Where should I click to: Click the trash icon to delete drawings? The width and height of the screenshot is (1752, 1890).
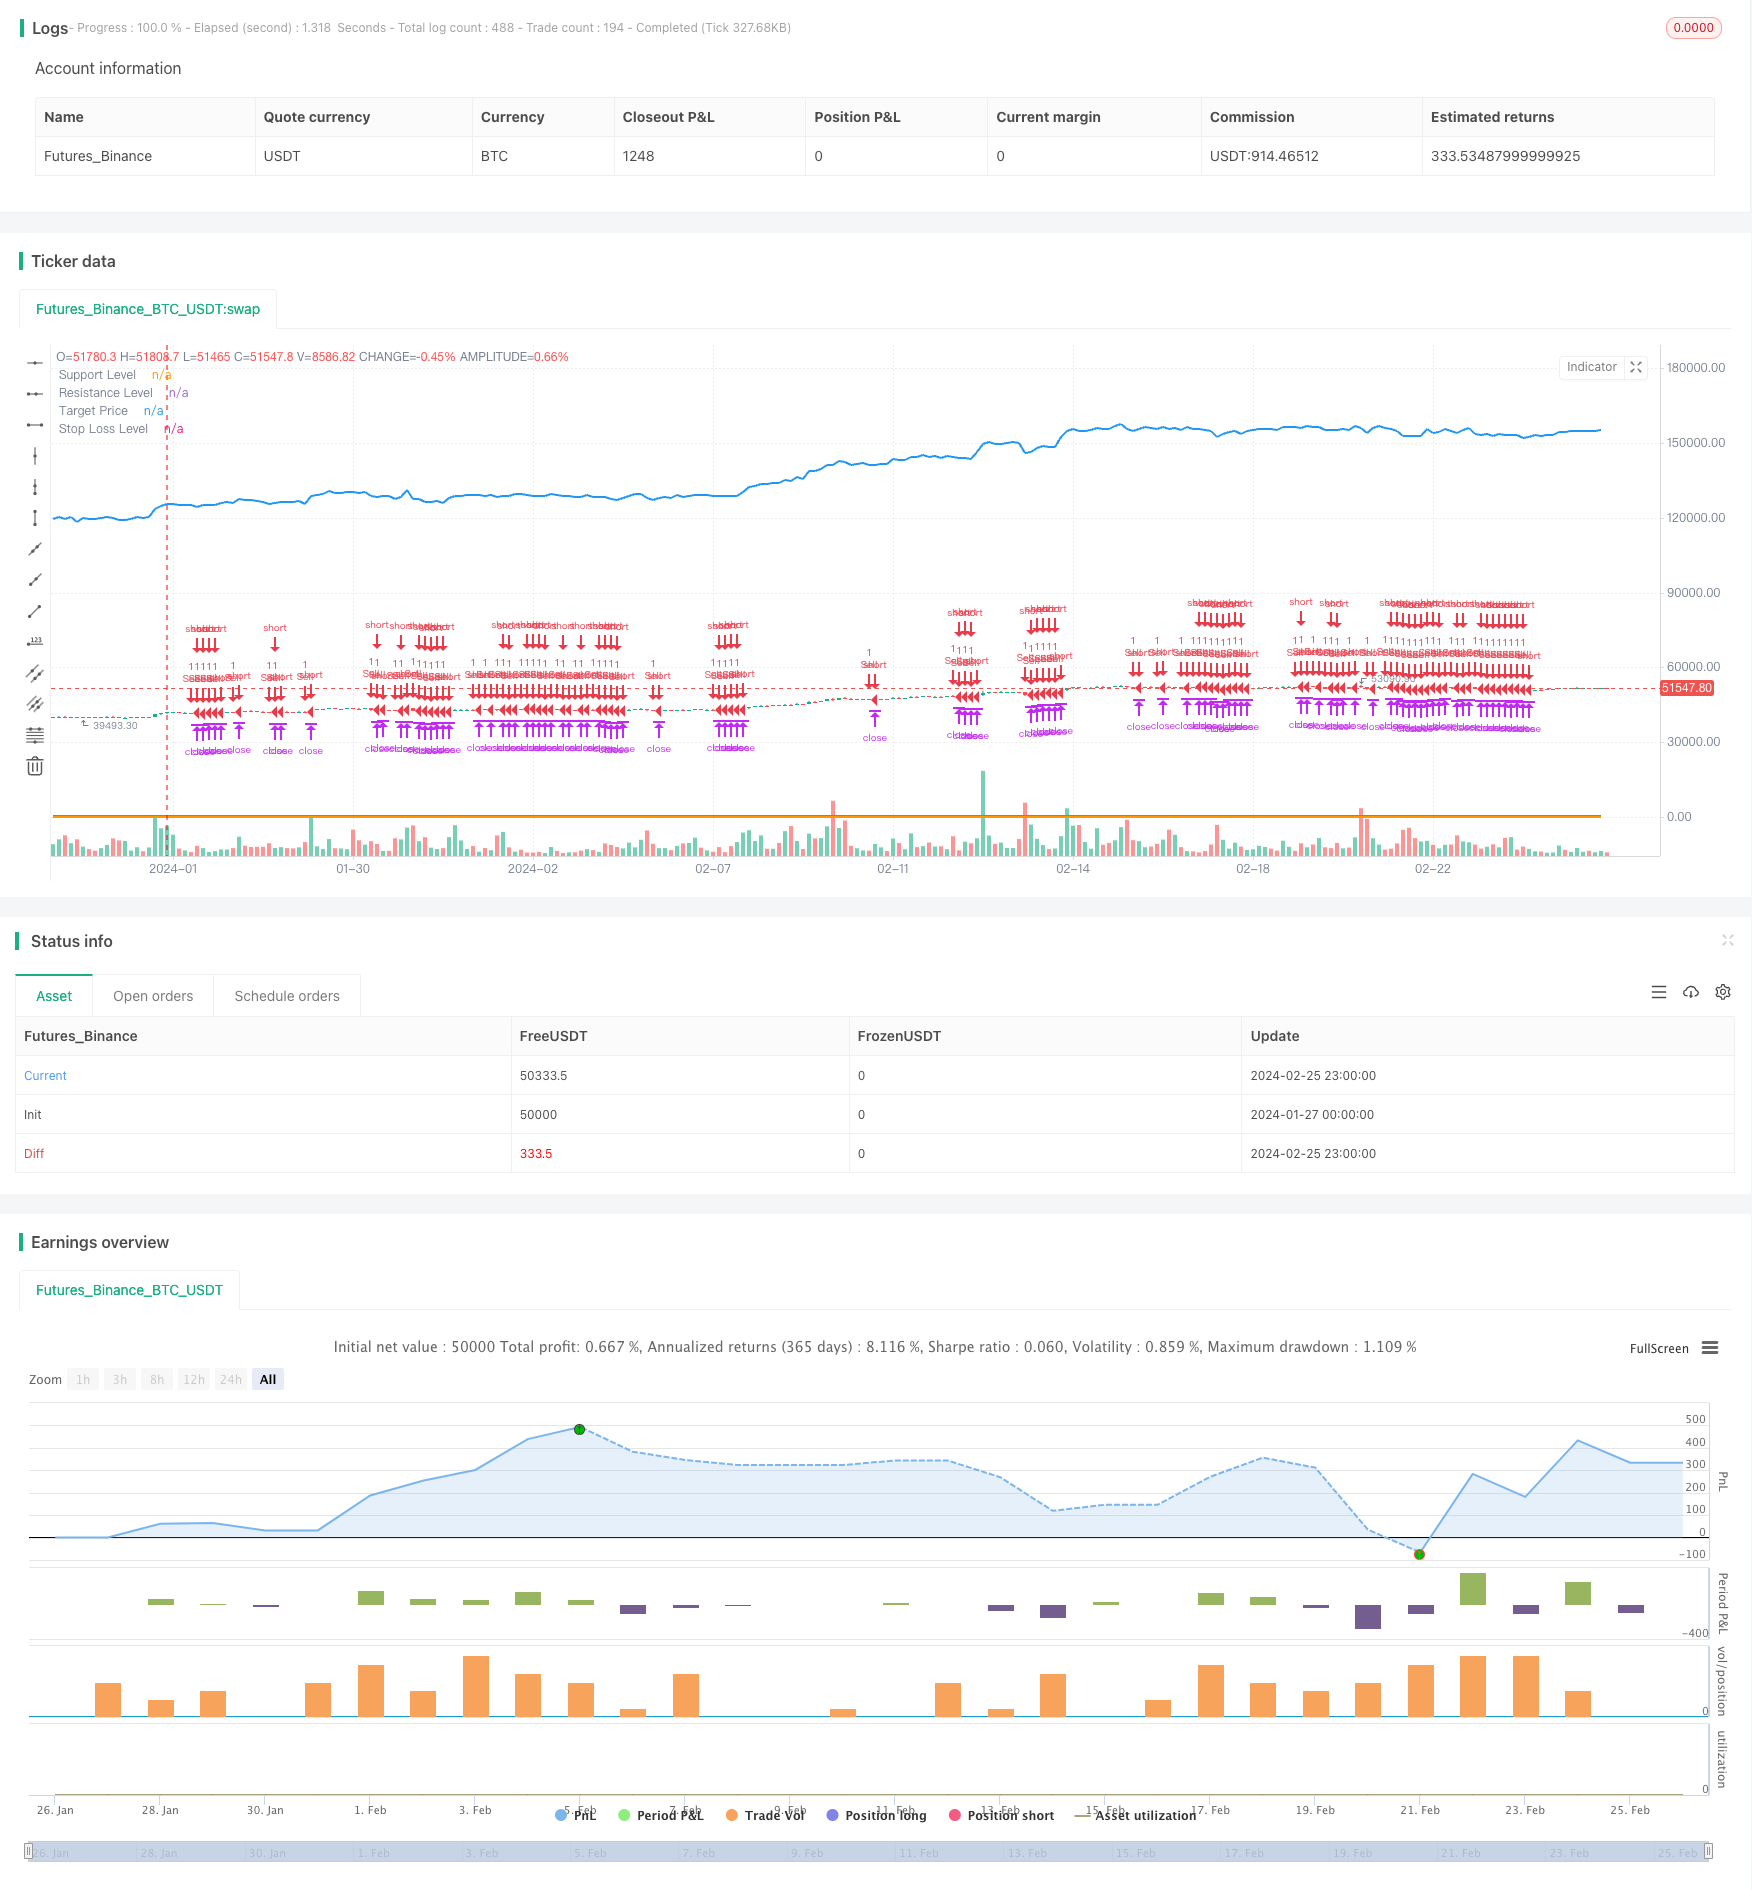pos(35,767)
